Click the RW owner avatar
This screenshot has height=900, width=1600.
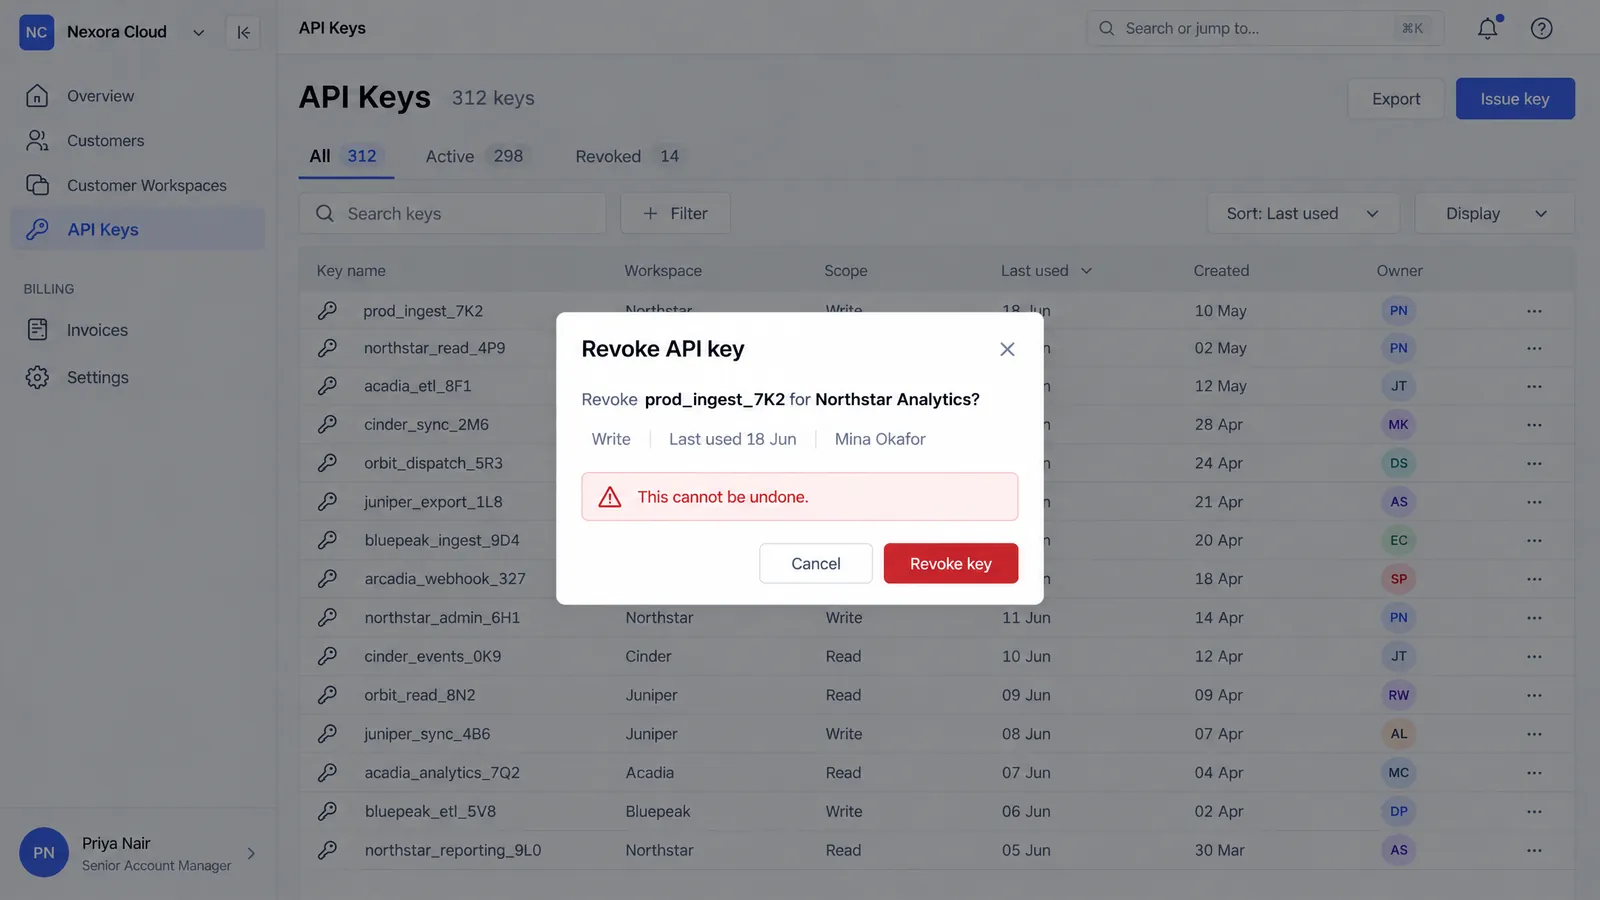click(x=1398, y=695)
